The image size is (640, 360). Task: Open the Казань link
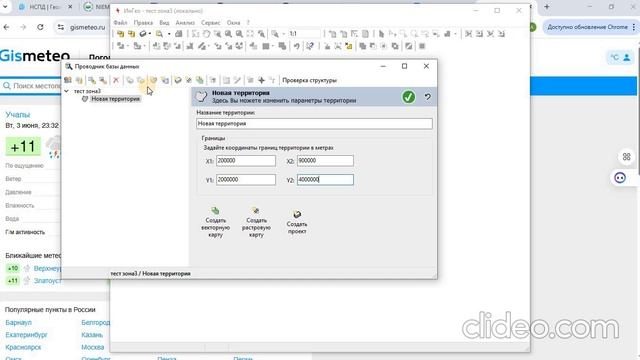92,335
